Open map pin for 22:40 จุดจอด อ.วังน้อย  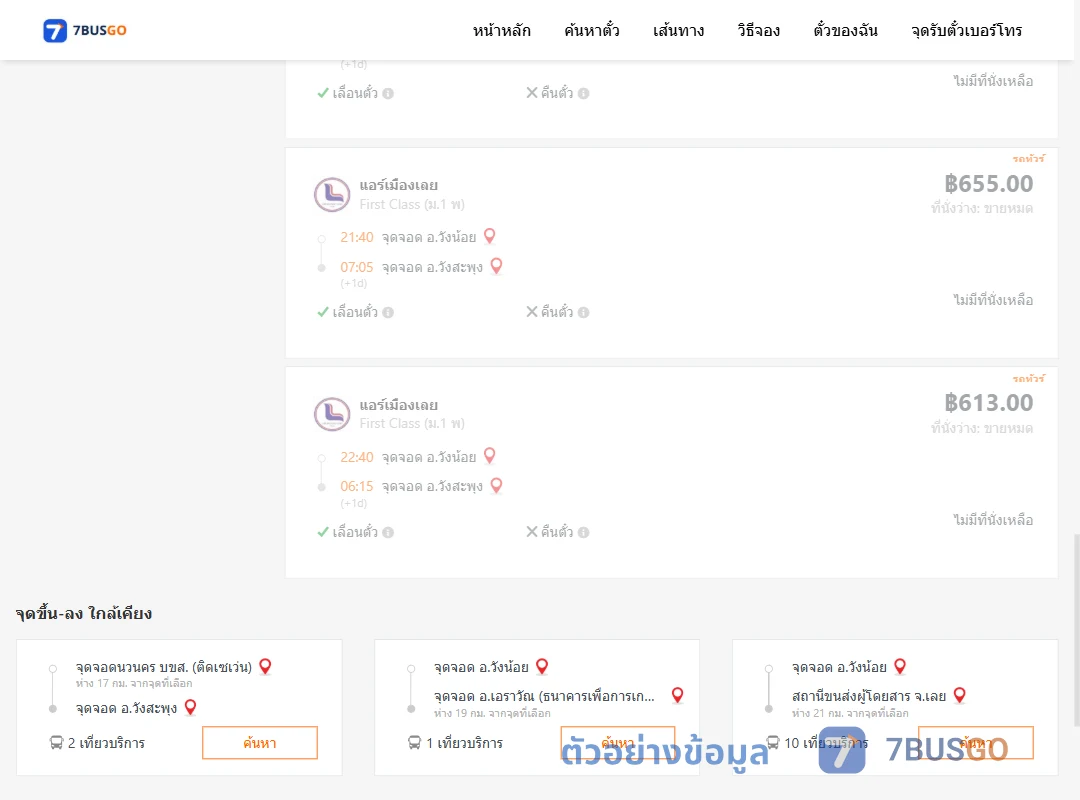pyautogui.click(x=490, y=456)
